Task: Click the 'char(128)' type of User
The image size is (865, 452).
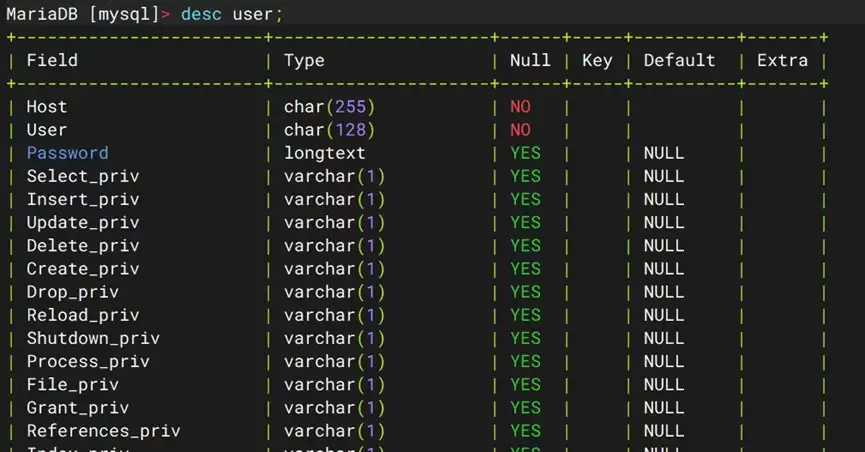Action: pyautogui.click(x=329, y=130)
